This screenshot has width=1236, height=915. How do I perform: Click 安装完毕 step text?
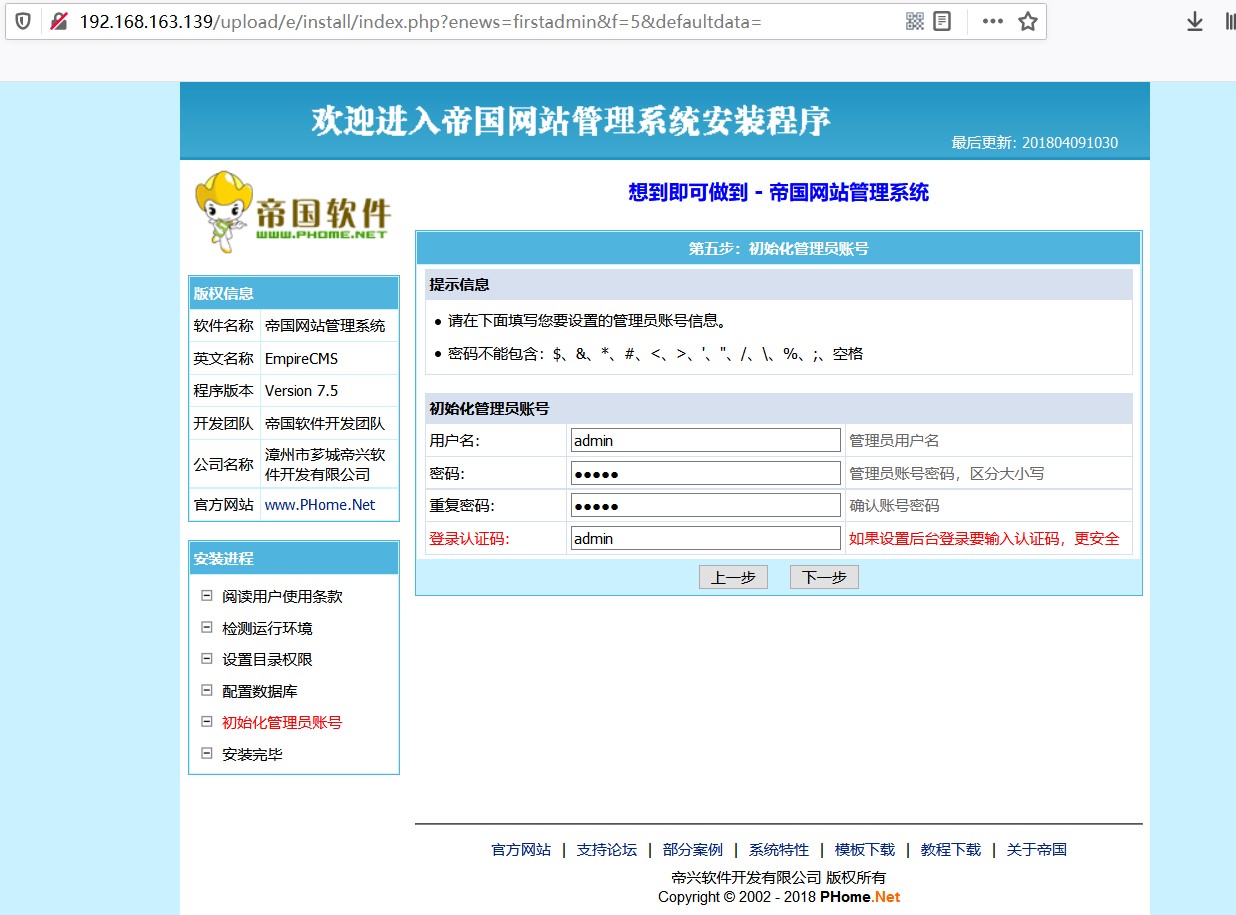pos(252,754)
